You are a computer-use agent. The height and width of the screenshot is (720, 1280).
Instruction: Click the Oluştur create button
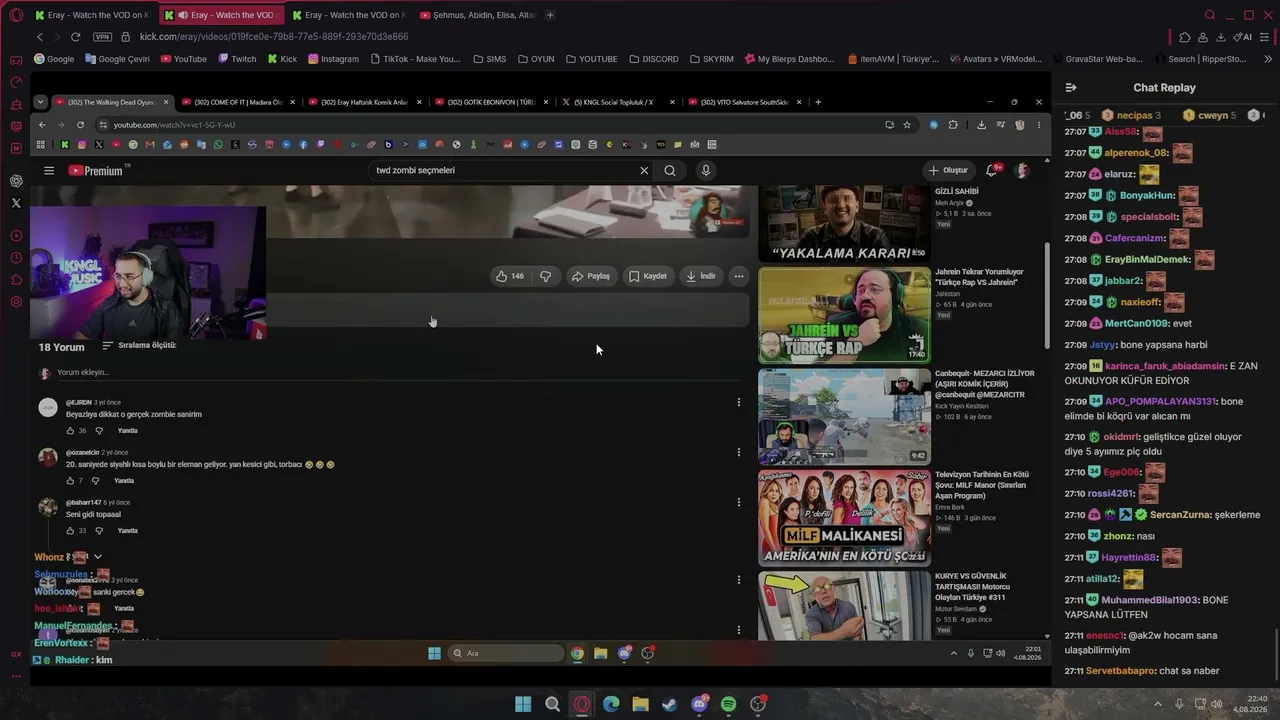[x=947, y=170]
